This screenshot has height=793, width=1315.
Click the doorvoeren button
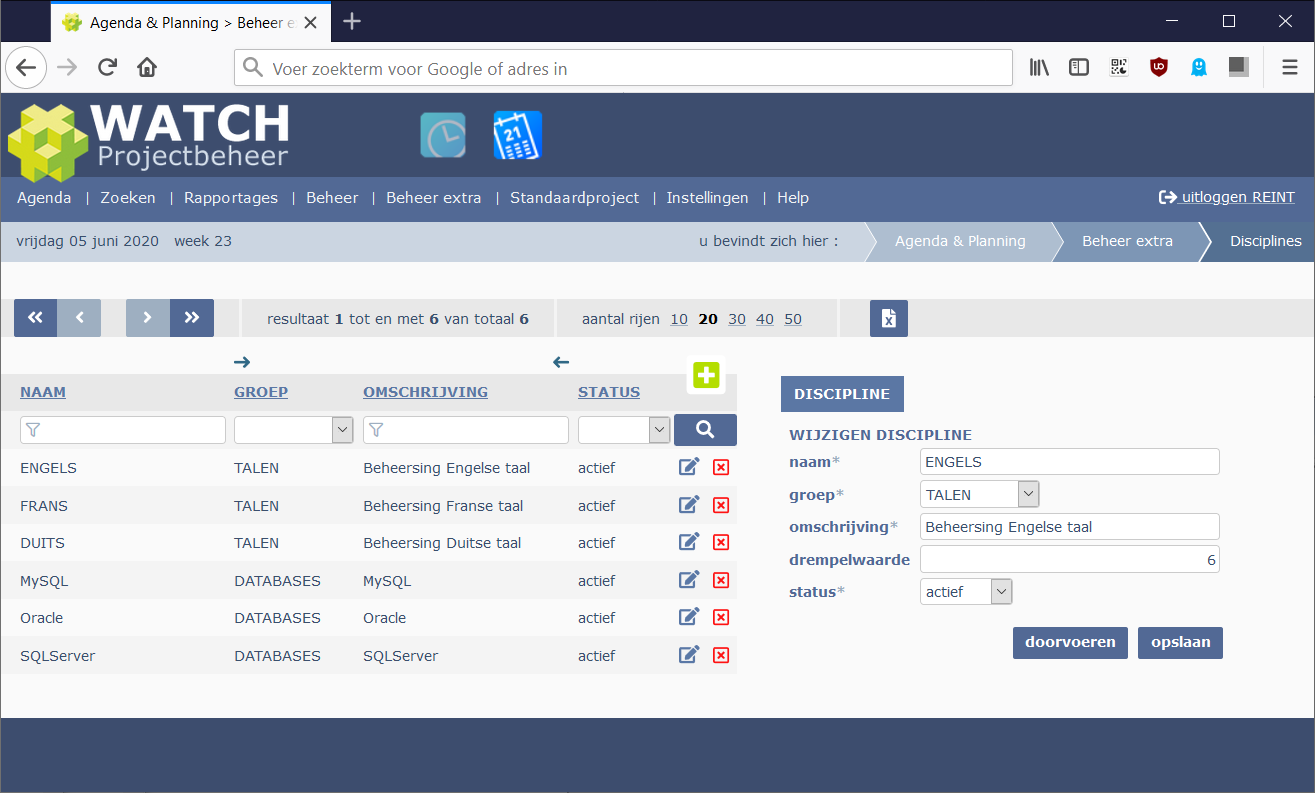pyautogui.click(x=1070, y=642)
